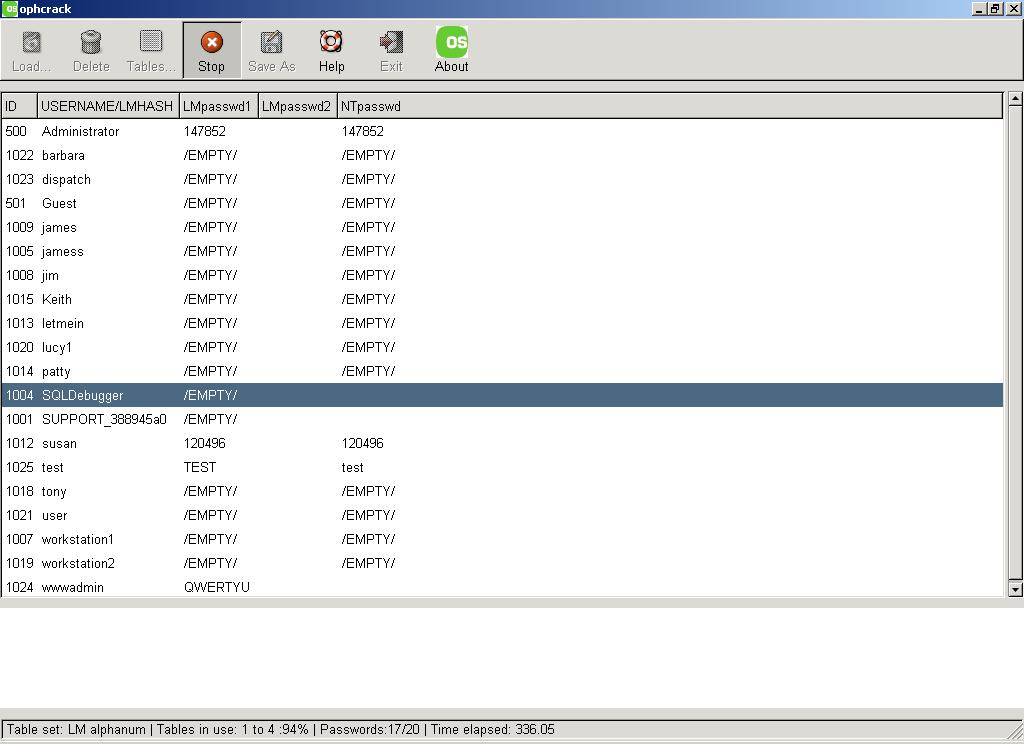
Task: Close the ophcrack window
Action: 1014,8
